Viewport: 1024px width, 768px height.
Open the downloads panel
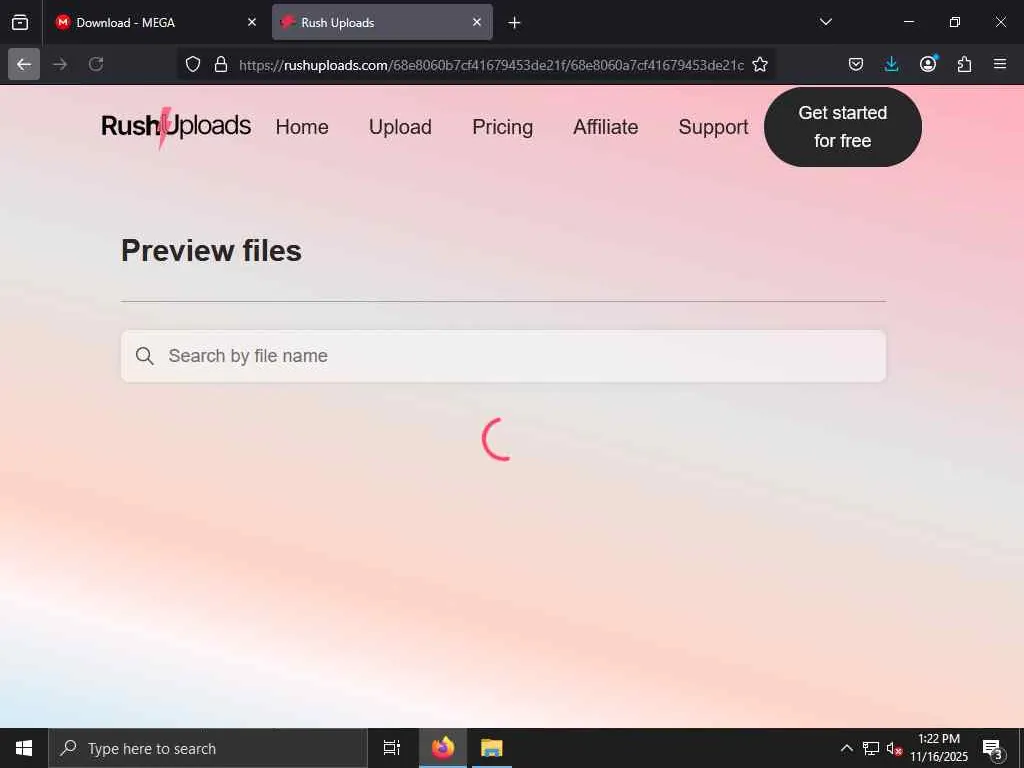891,64
